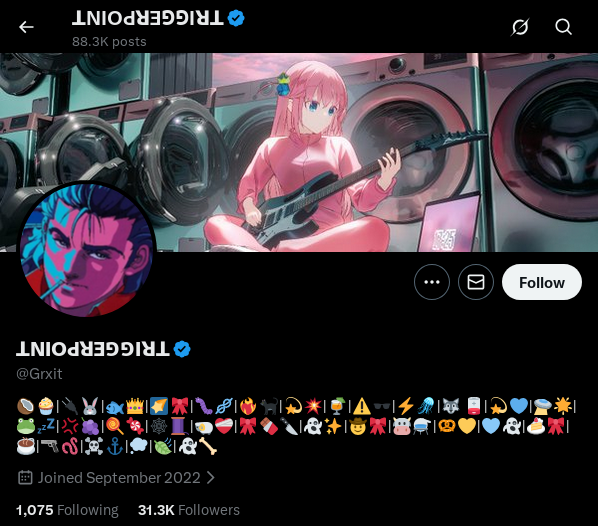
Task: Expand Joined September 2022 chevron
Action: pyautogui.click(x=211, y=478)
